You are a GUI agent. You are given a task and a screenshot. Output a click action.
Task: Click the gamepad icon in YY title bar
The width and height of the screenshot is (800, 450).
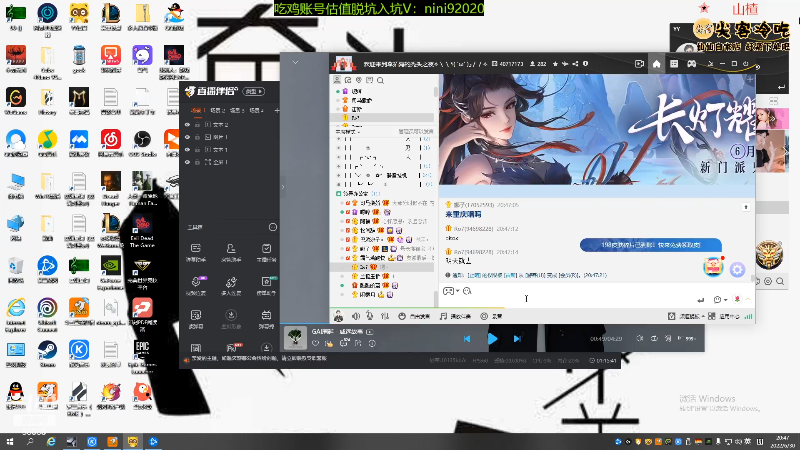pos(691,64)
